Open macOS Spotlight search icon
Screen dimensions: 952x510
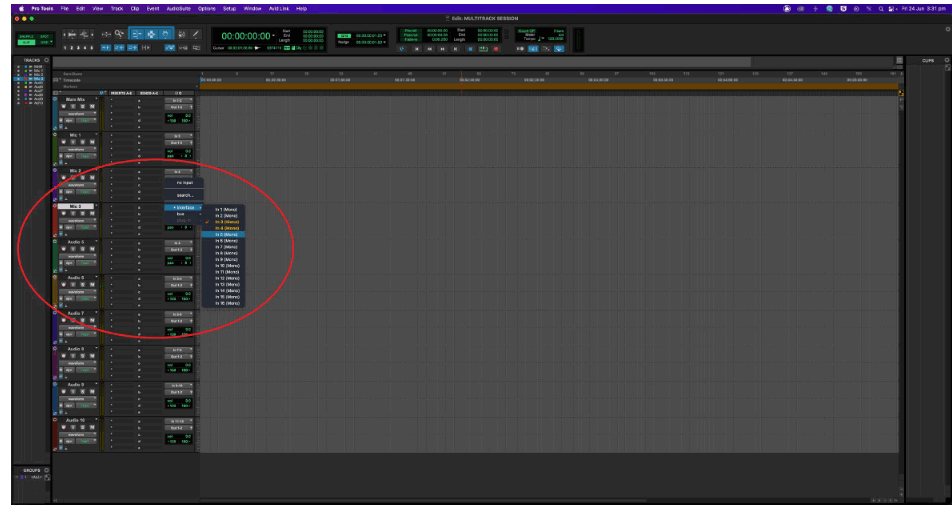880,8
